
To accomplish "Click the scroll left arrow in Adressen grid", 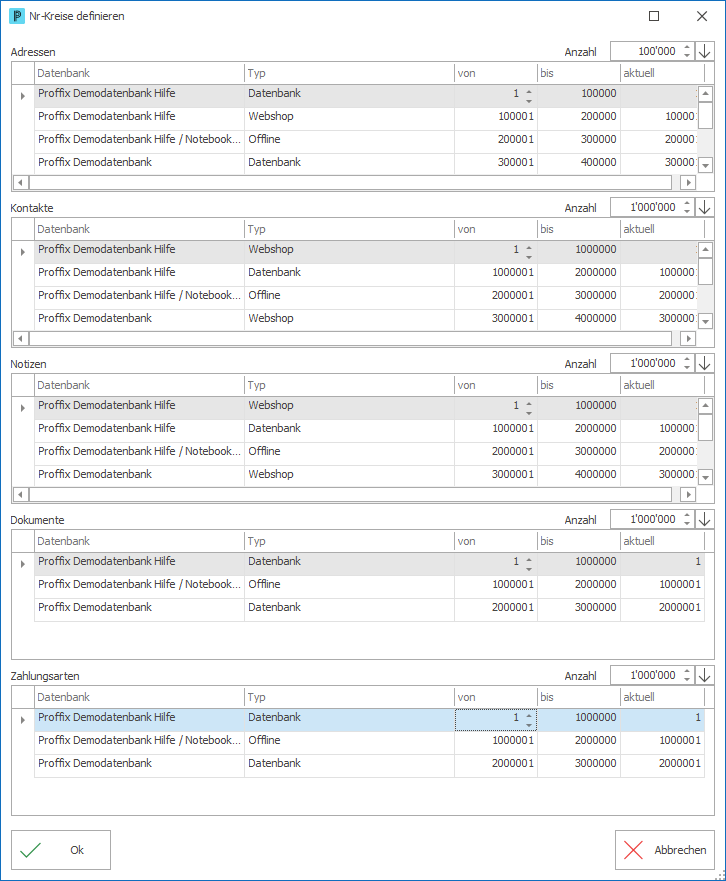I will point(21,183).
